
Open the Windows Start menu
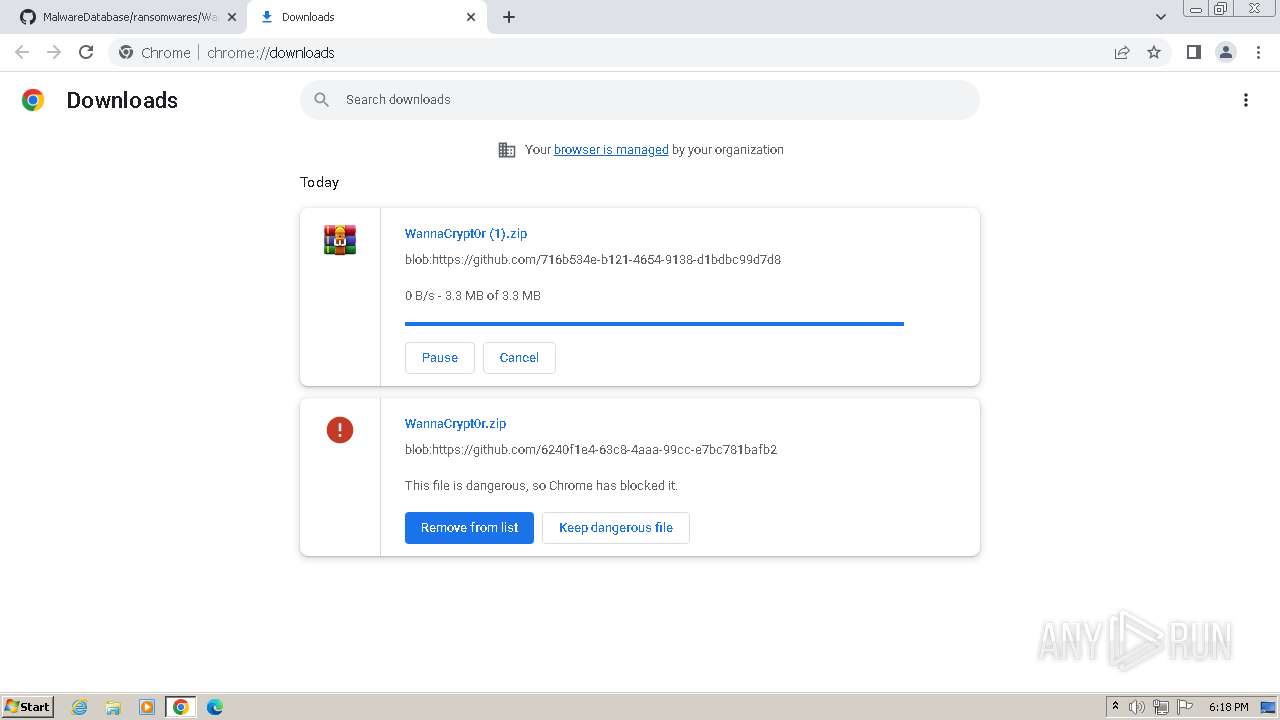pyautogui.click(x=28, y=707)
